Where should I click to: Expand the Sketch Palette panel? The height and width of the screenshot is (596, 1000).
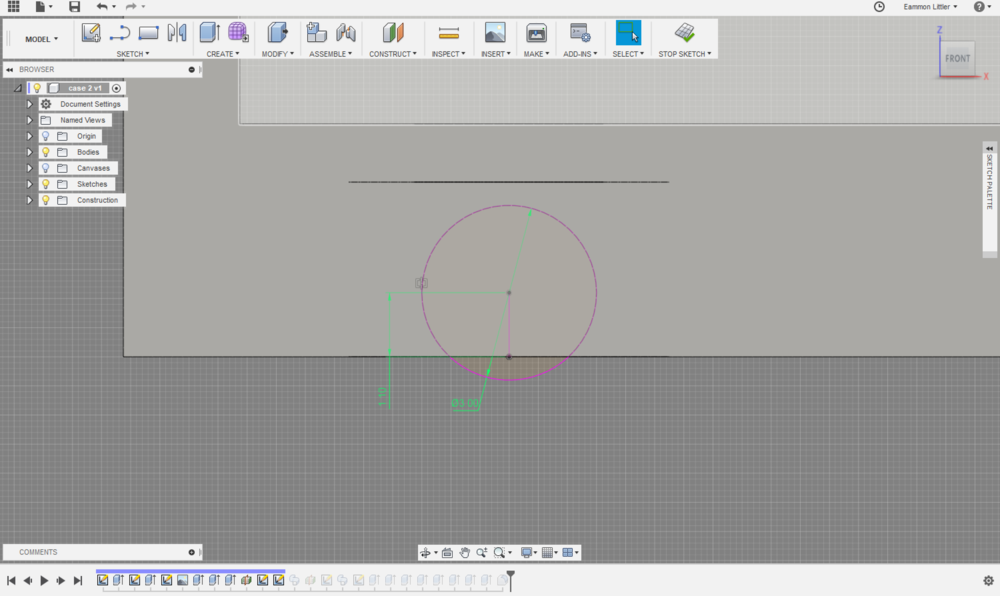(x=989, y=149)
